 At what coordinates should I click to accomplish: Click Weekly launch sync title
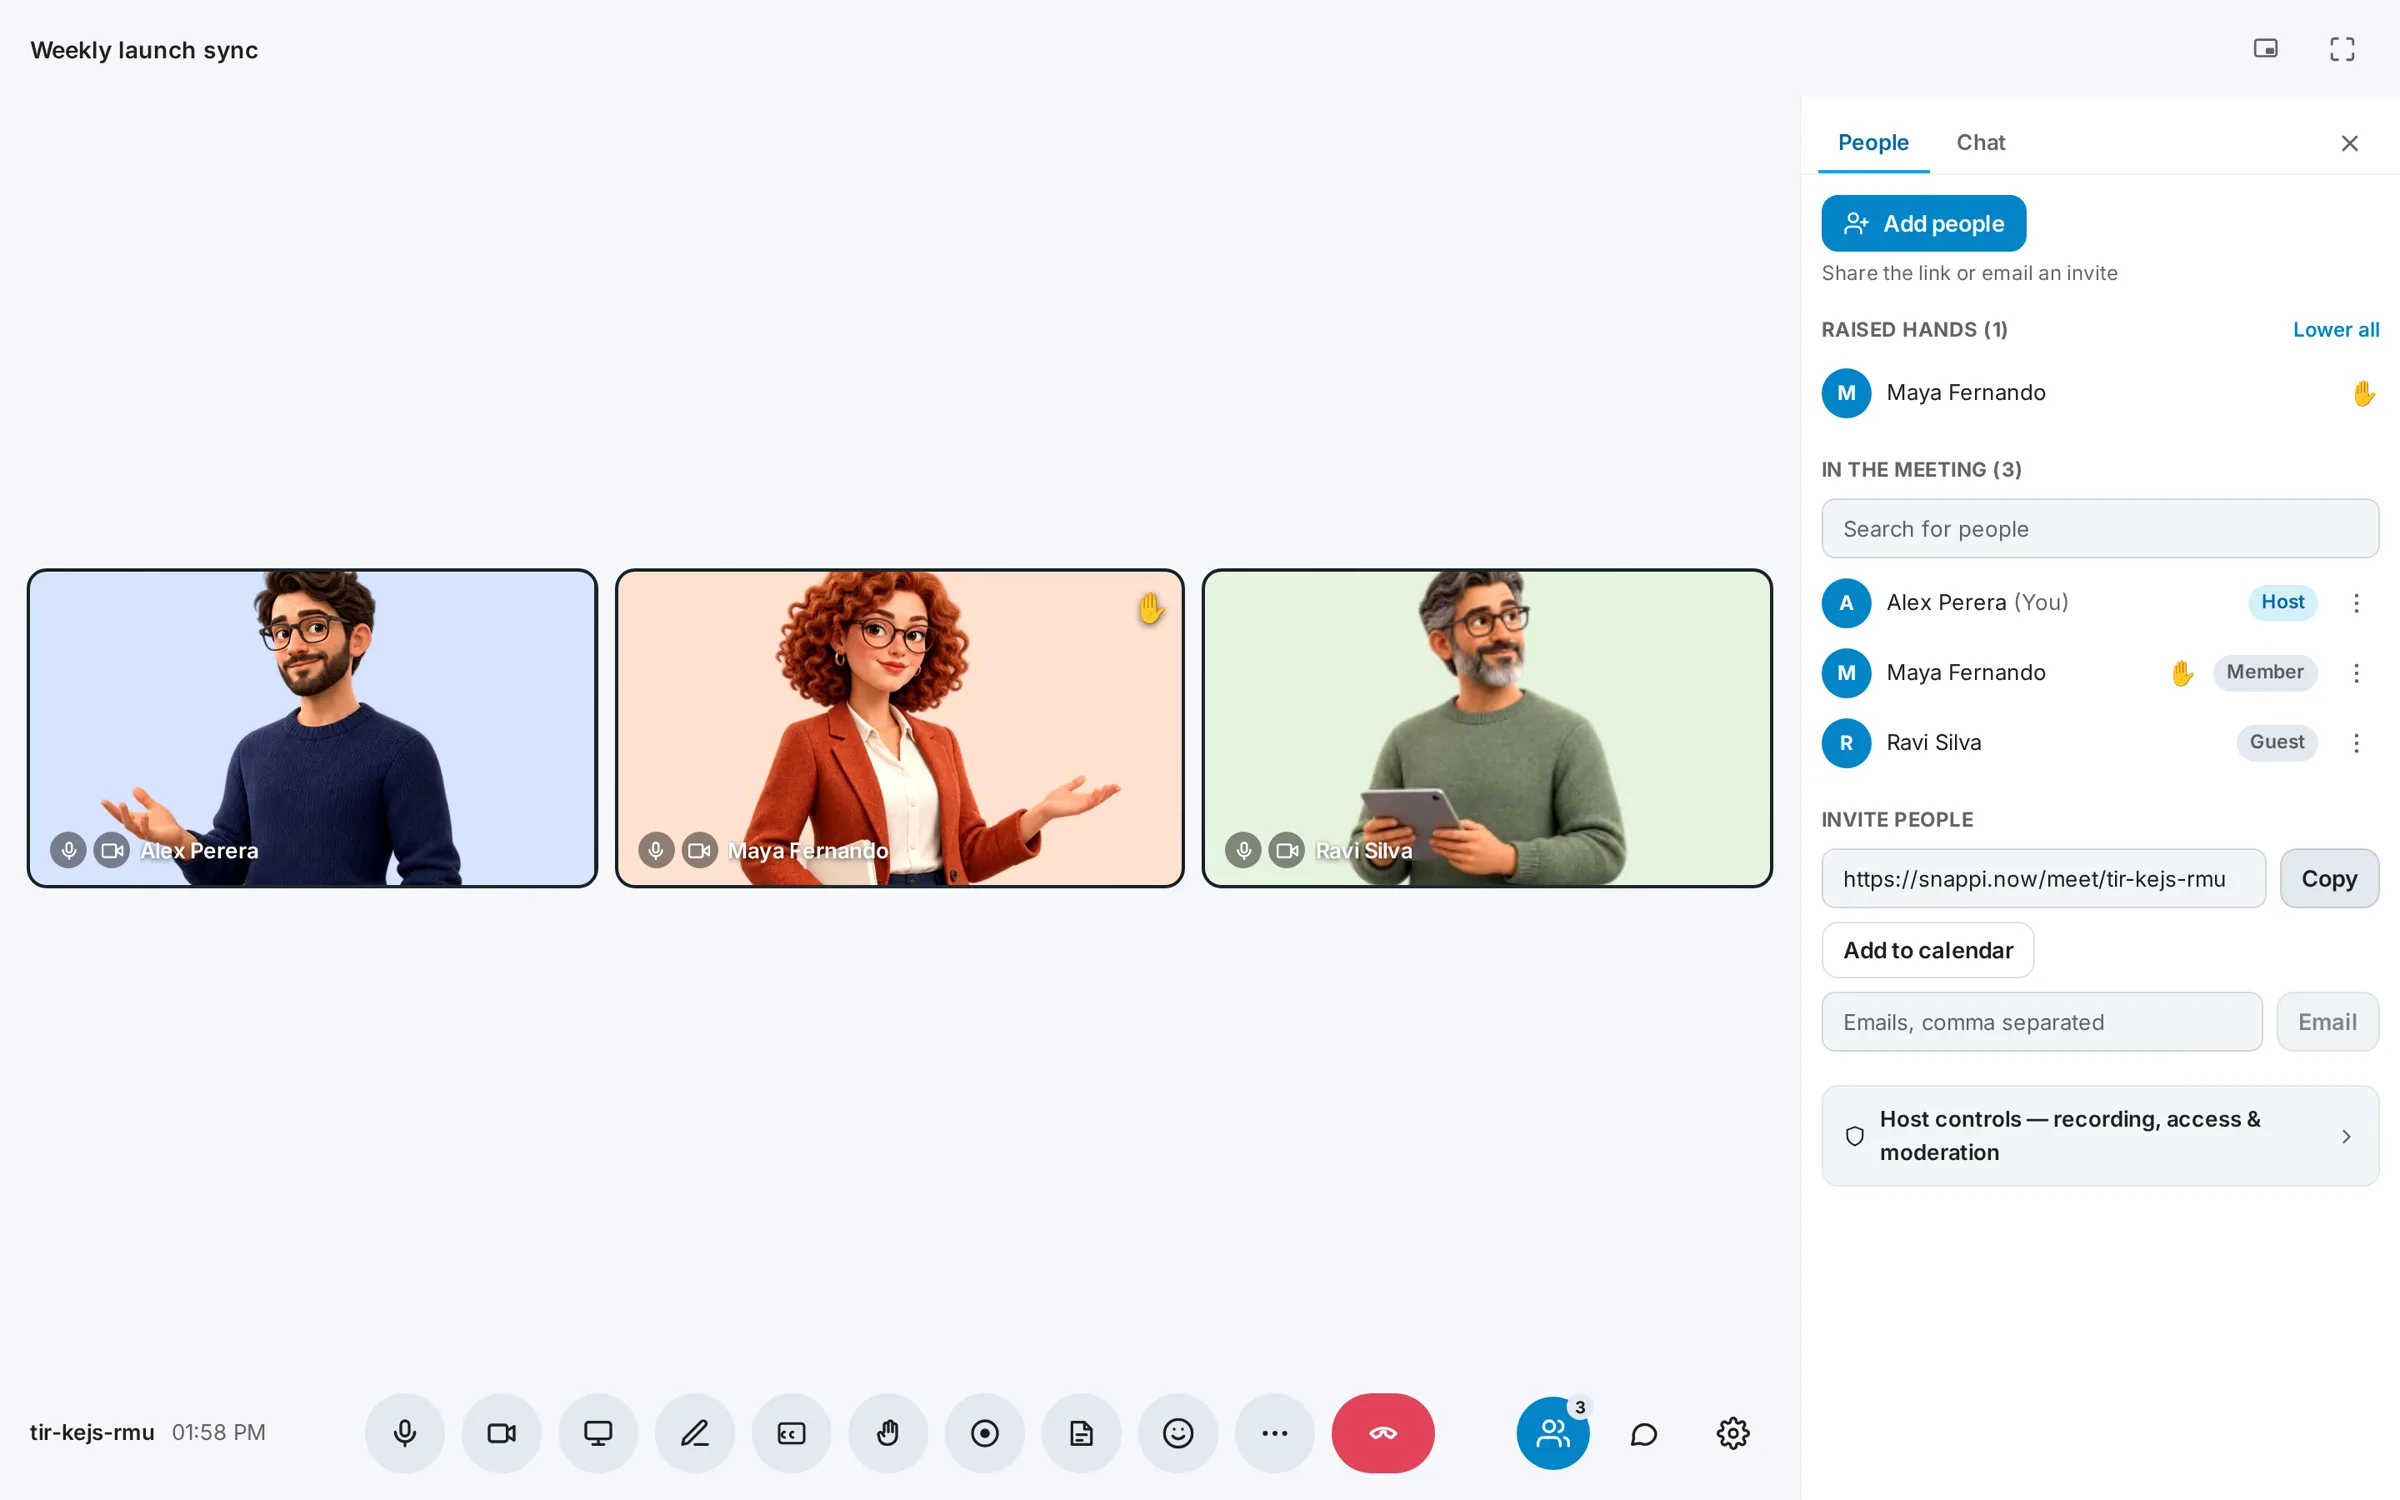click(x=144, y=50)
